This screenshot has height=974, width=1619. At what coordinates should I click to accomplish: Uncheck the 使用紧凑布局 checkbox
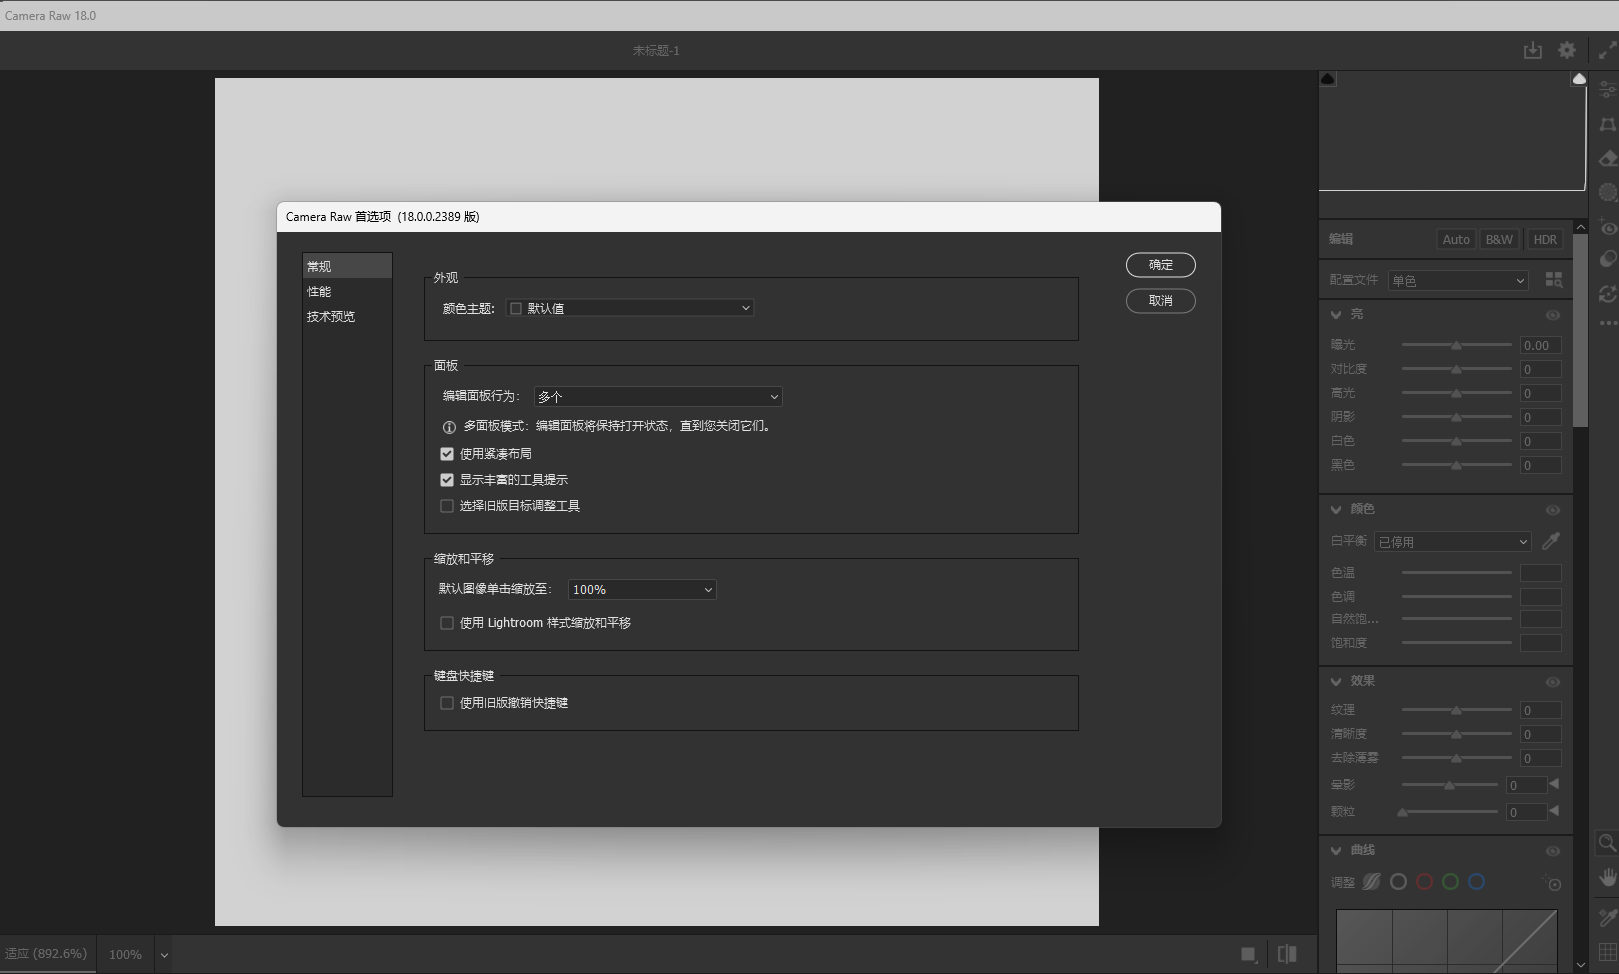pos(447,454)
